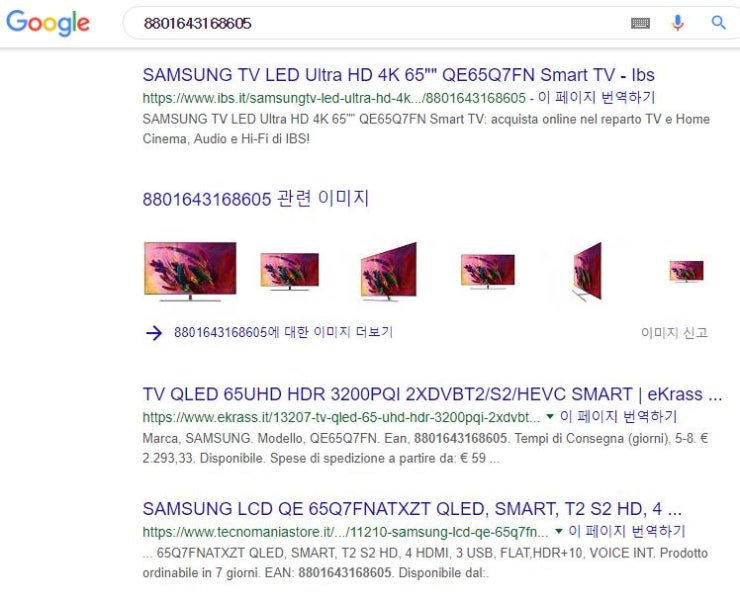740x601 pixels.
Task: Open the 8801643168605 related images heading
Action: (255, 199)
